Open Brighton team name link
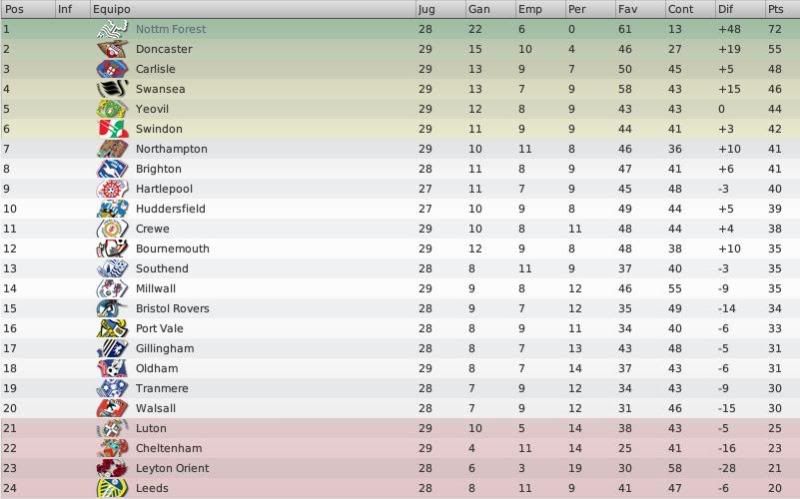The width and height of the screenshot is (800, 499). point(159,169)
